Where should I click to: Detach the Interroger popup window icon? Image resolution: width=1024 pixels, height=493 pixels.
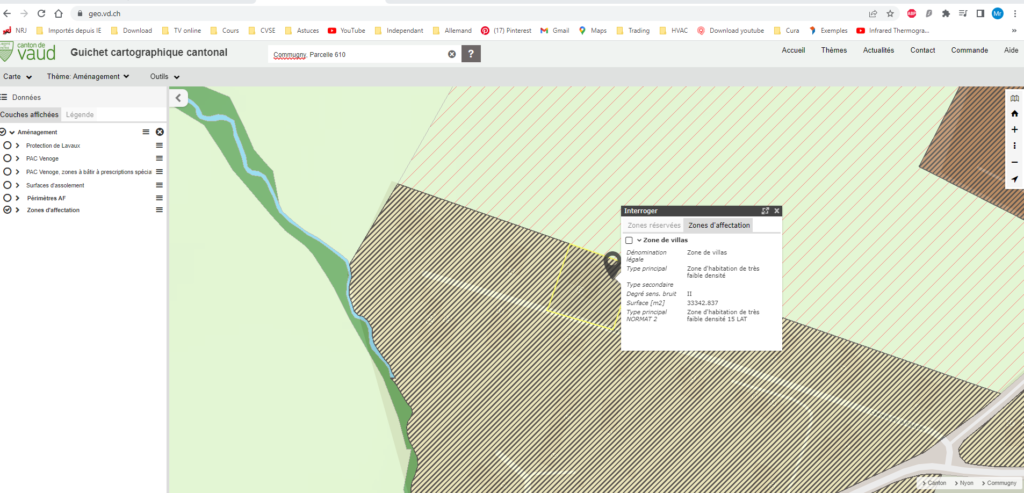point(765,211)
